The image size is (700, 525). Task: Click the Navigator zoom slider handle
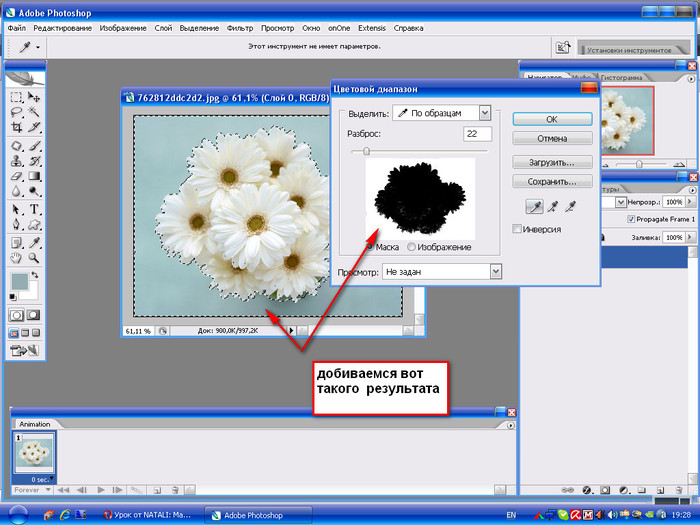click(639, 164)
